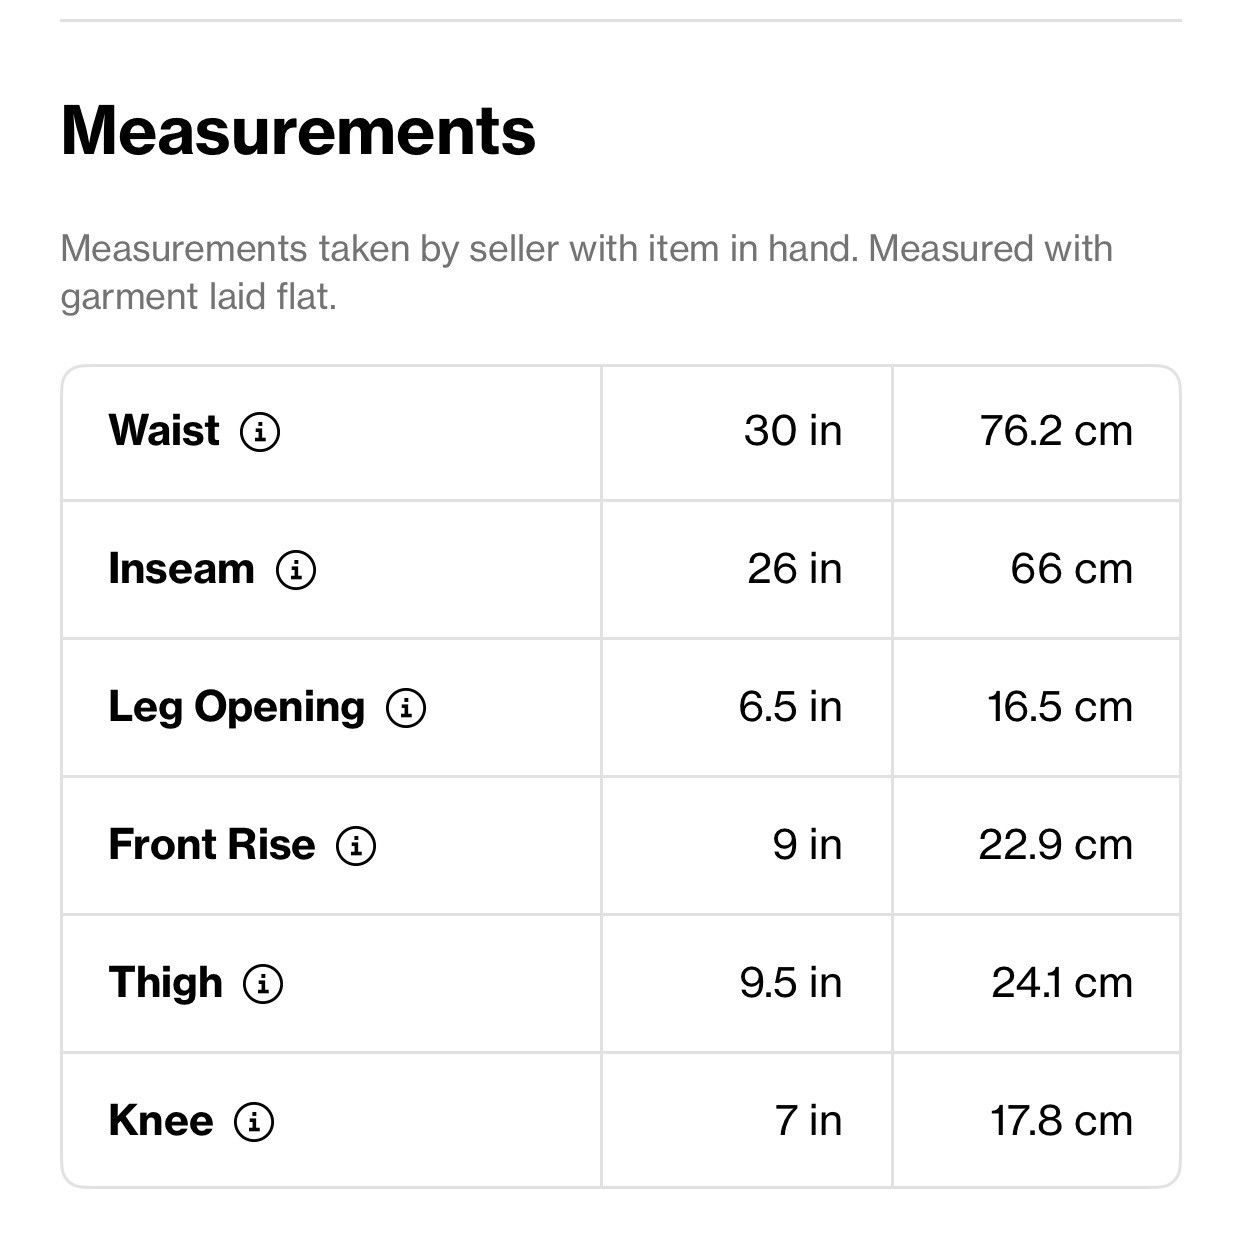Select the Front Rise label
The image size is (1242, 1242).
pos(212,845)
